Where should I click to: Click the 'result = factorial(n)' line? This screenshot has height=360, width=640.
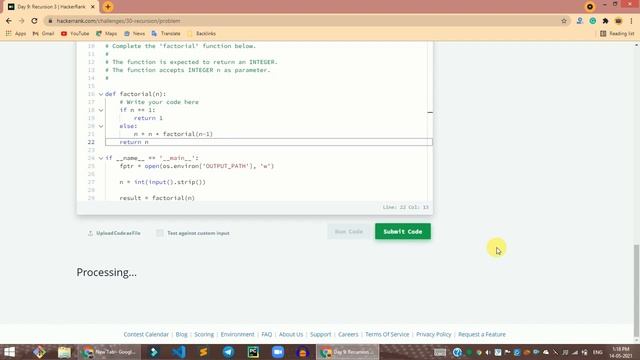click(x=157, y=198)
